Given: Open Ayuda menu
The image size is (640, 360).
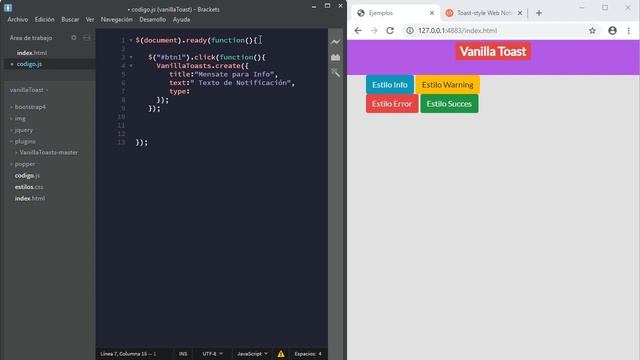Looking at the screenshot, I should tap(181, 20).
